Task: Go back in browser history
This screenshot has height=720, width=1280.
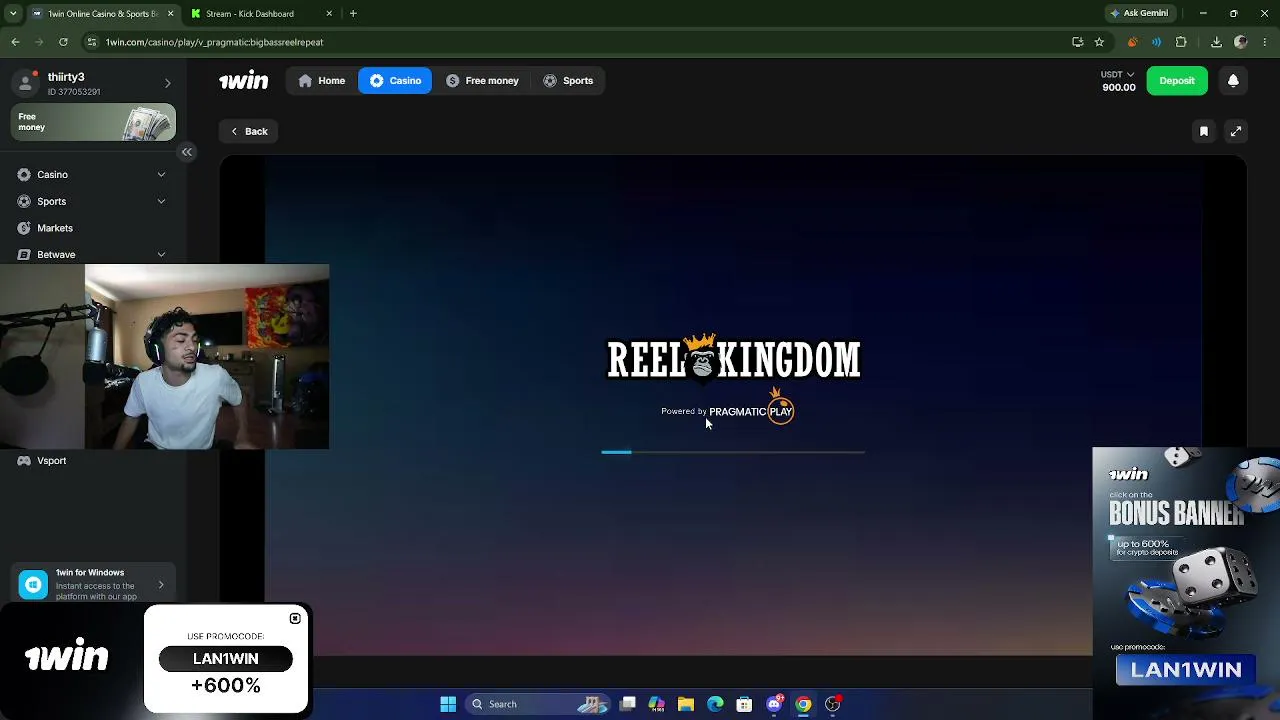Action: tap(15, 42)
